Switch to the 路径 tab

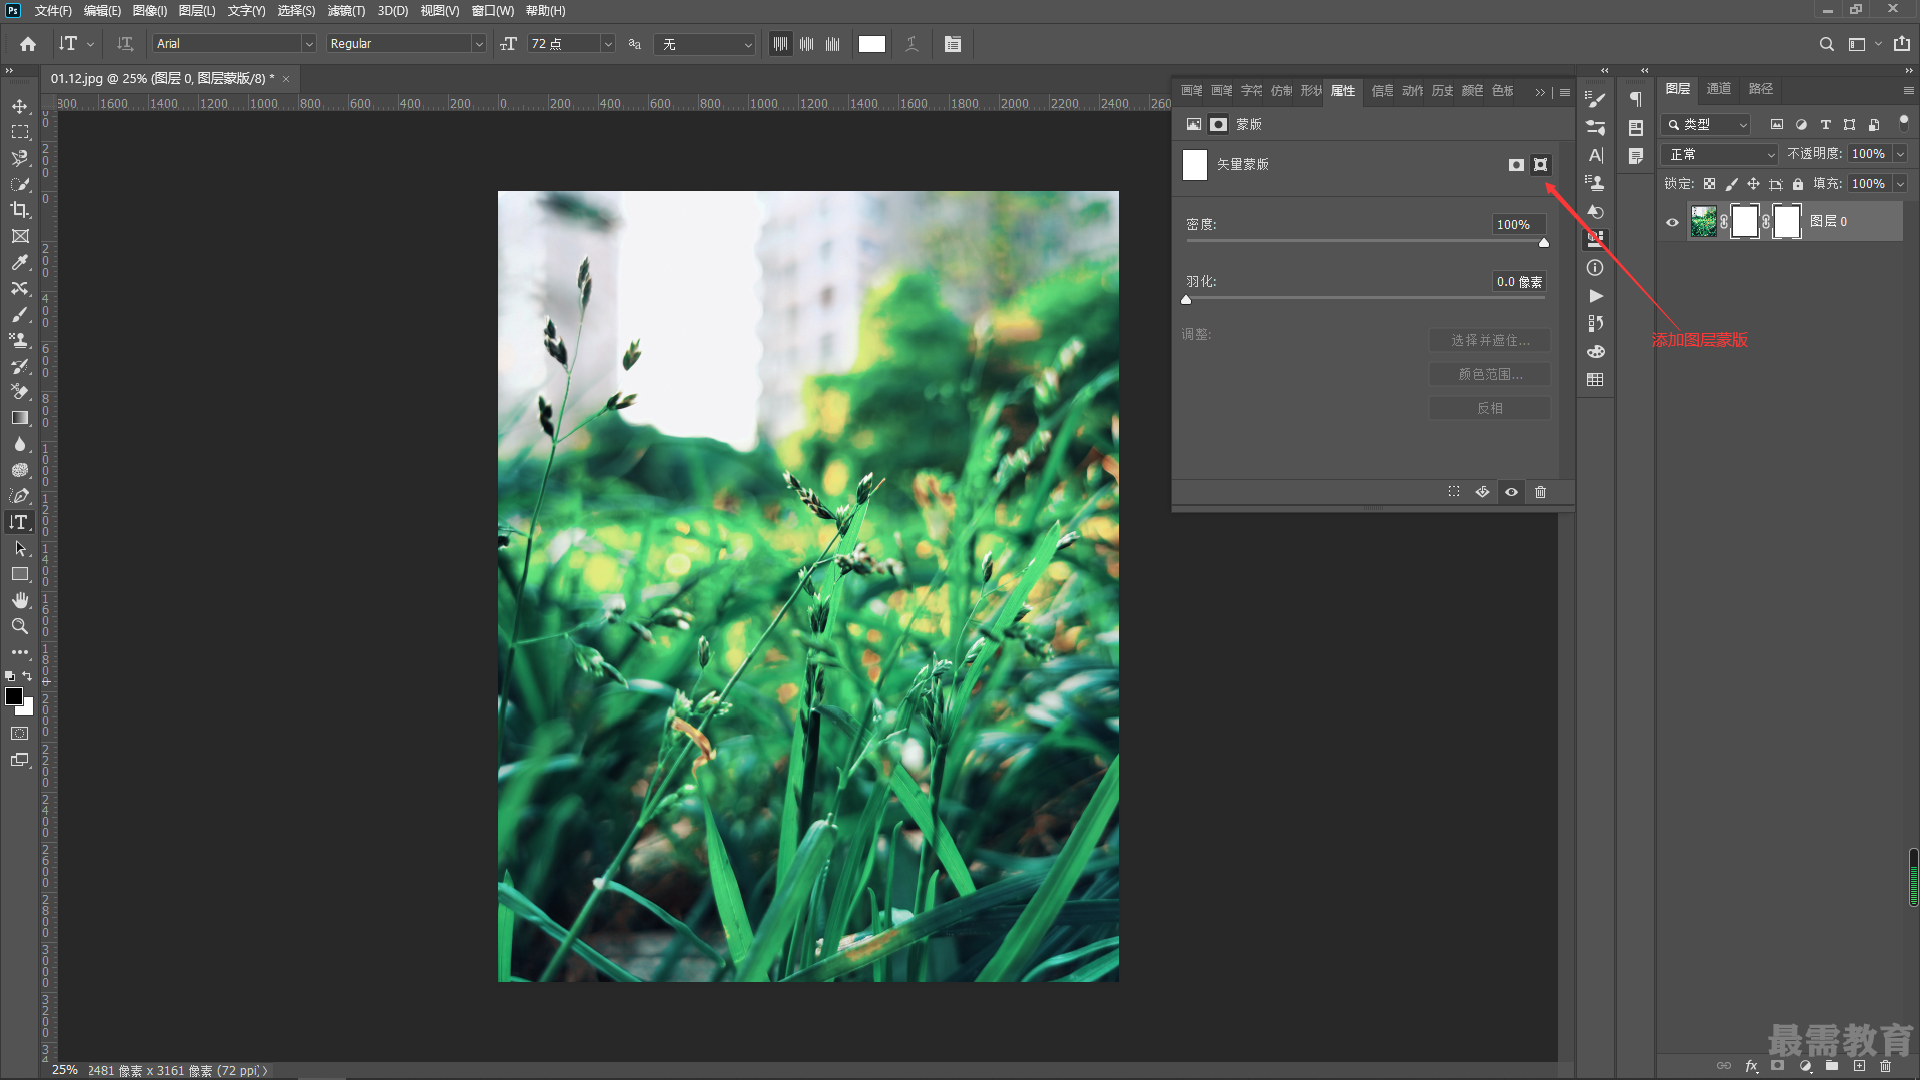click(x=1760, y=89)
